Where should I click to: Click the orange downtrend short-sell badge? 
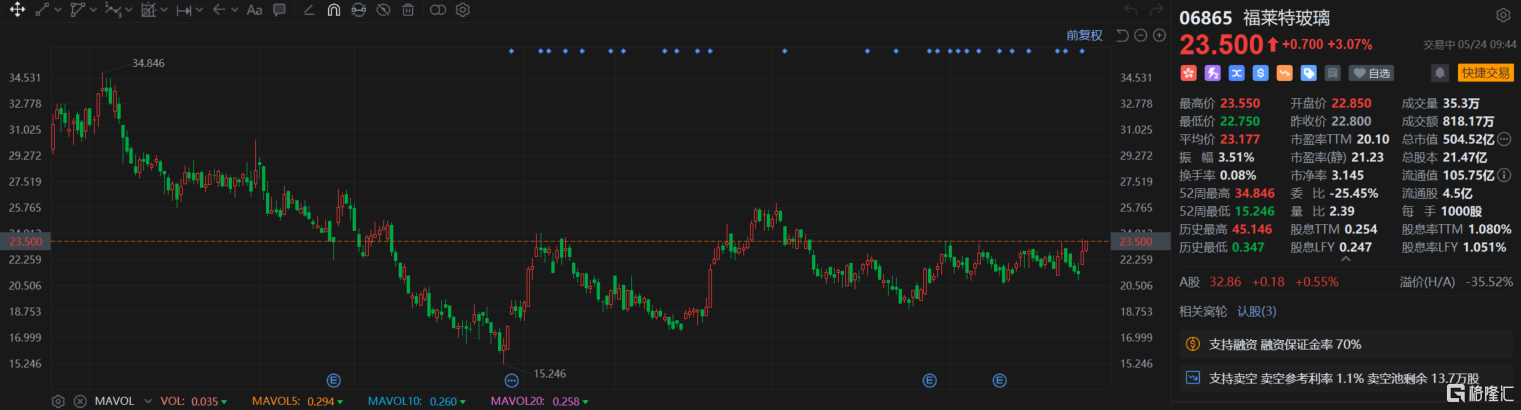pyautogui.click(x=1284, y=73)
